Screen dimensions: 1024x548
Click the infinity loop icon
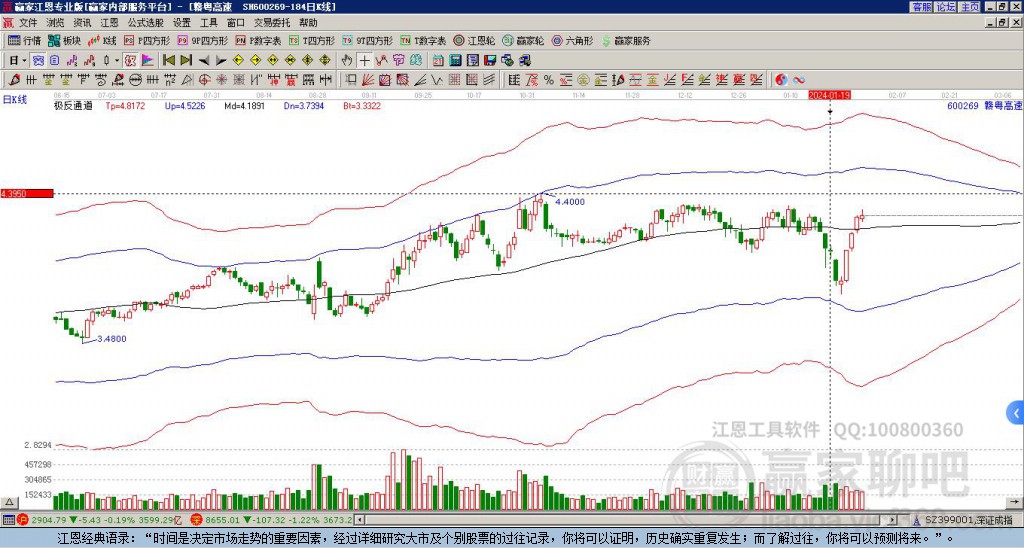(x=799, y=80)
